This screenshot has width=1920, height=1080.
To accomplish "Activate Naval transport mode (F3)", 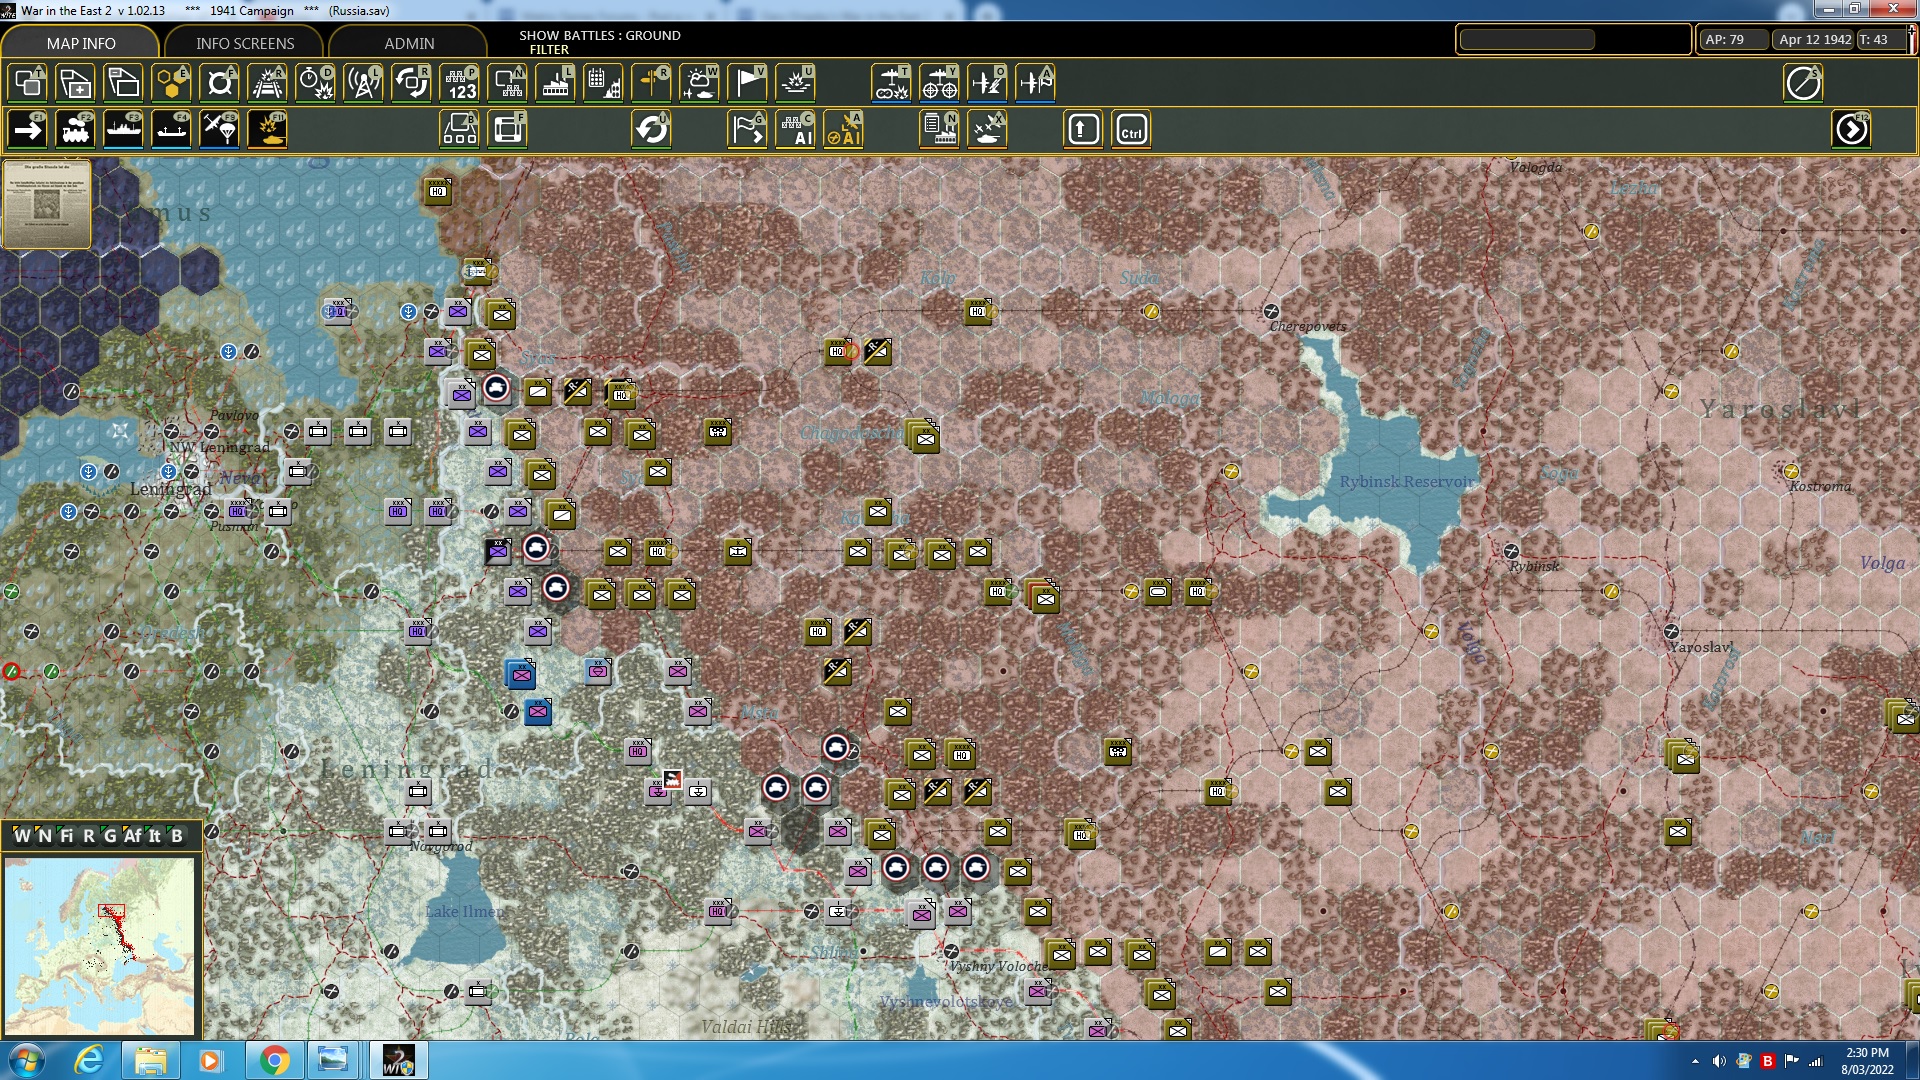I will (x=123, y=130).
